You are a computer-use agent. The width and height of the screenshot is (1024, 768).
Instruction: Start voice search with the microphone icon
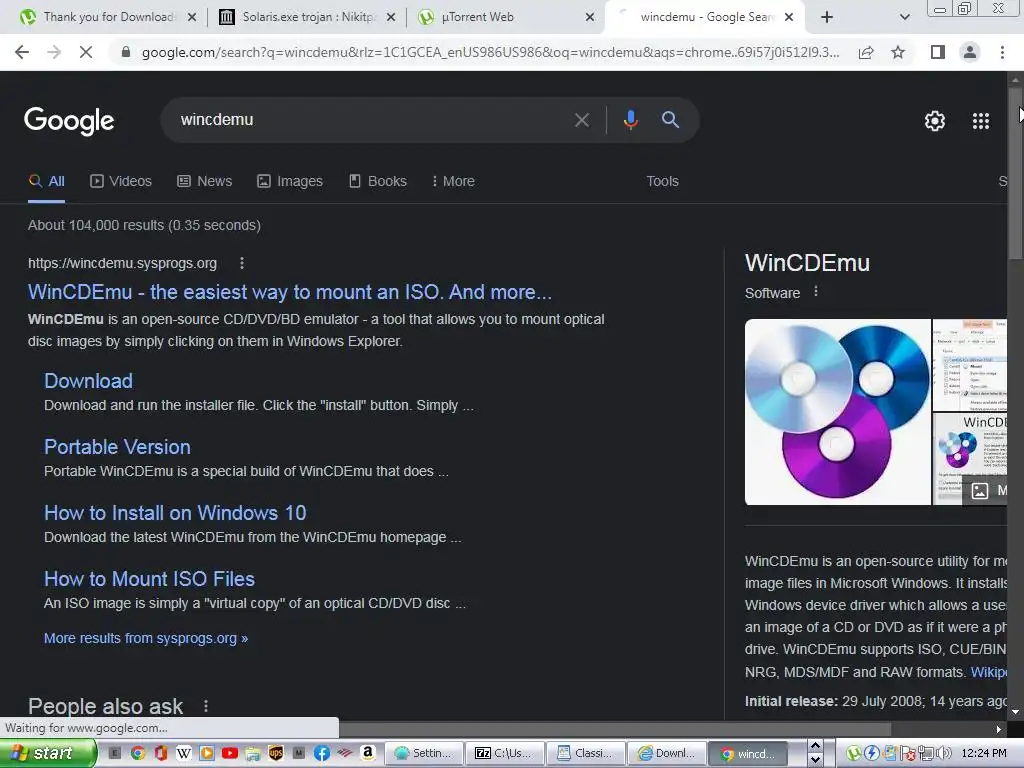[630, 120]
